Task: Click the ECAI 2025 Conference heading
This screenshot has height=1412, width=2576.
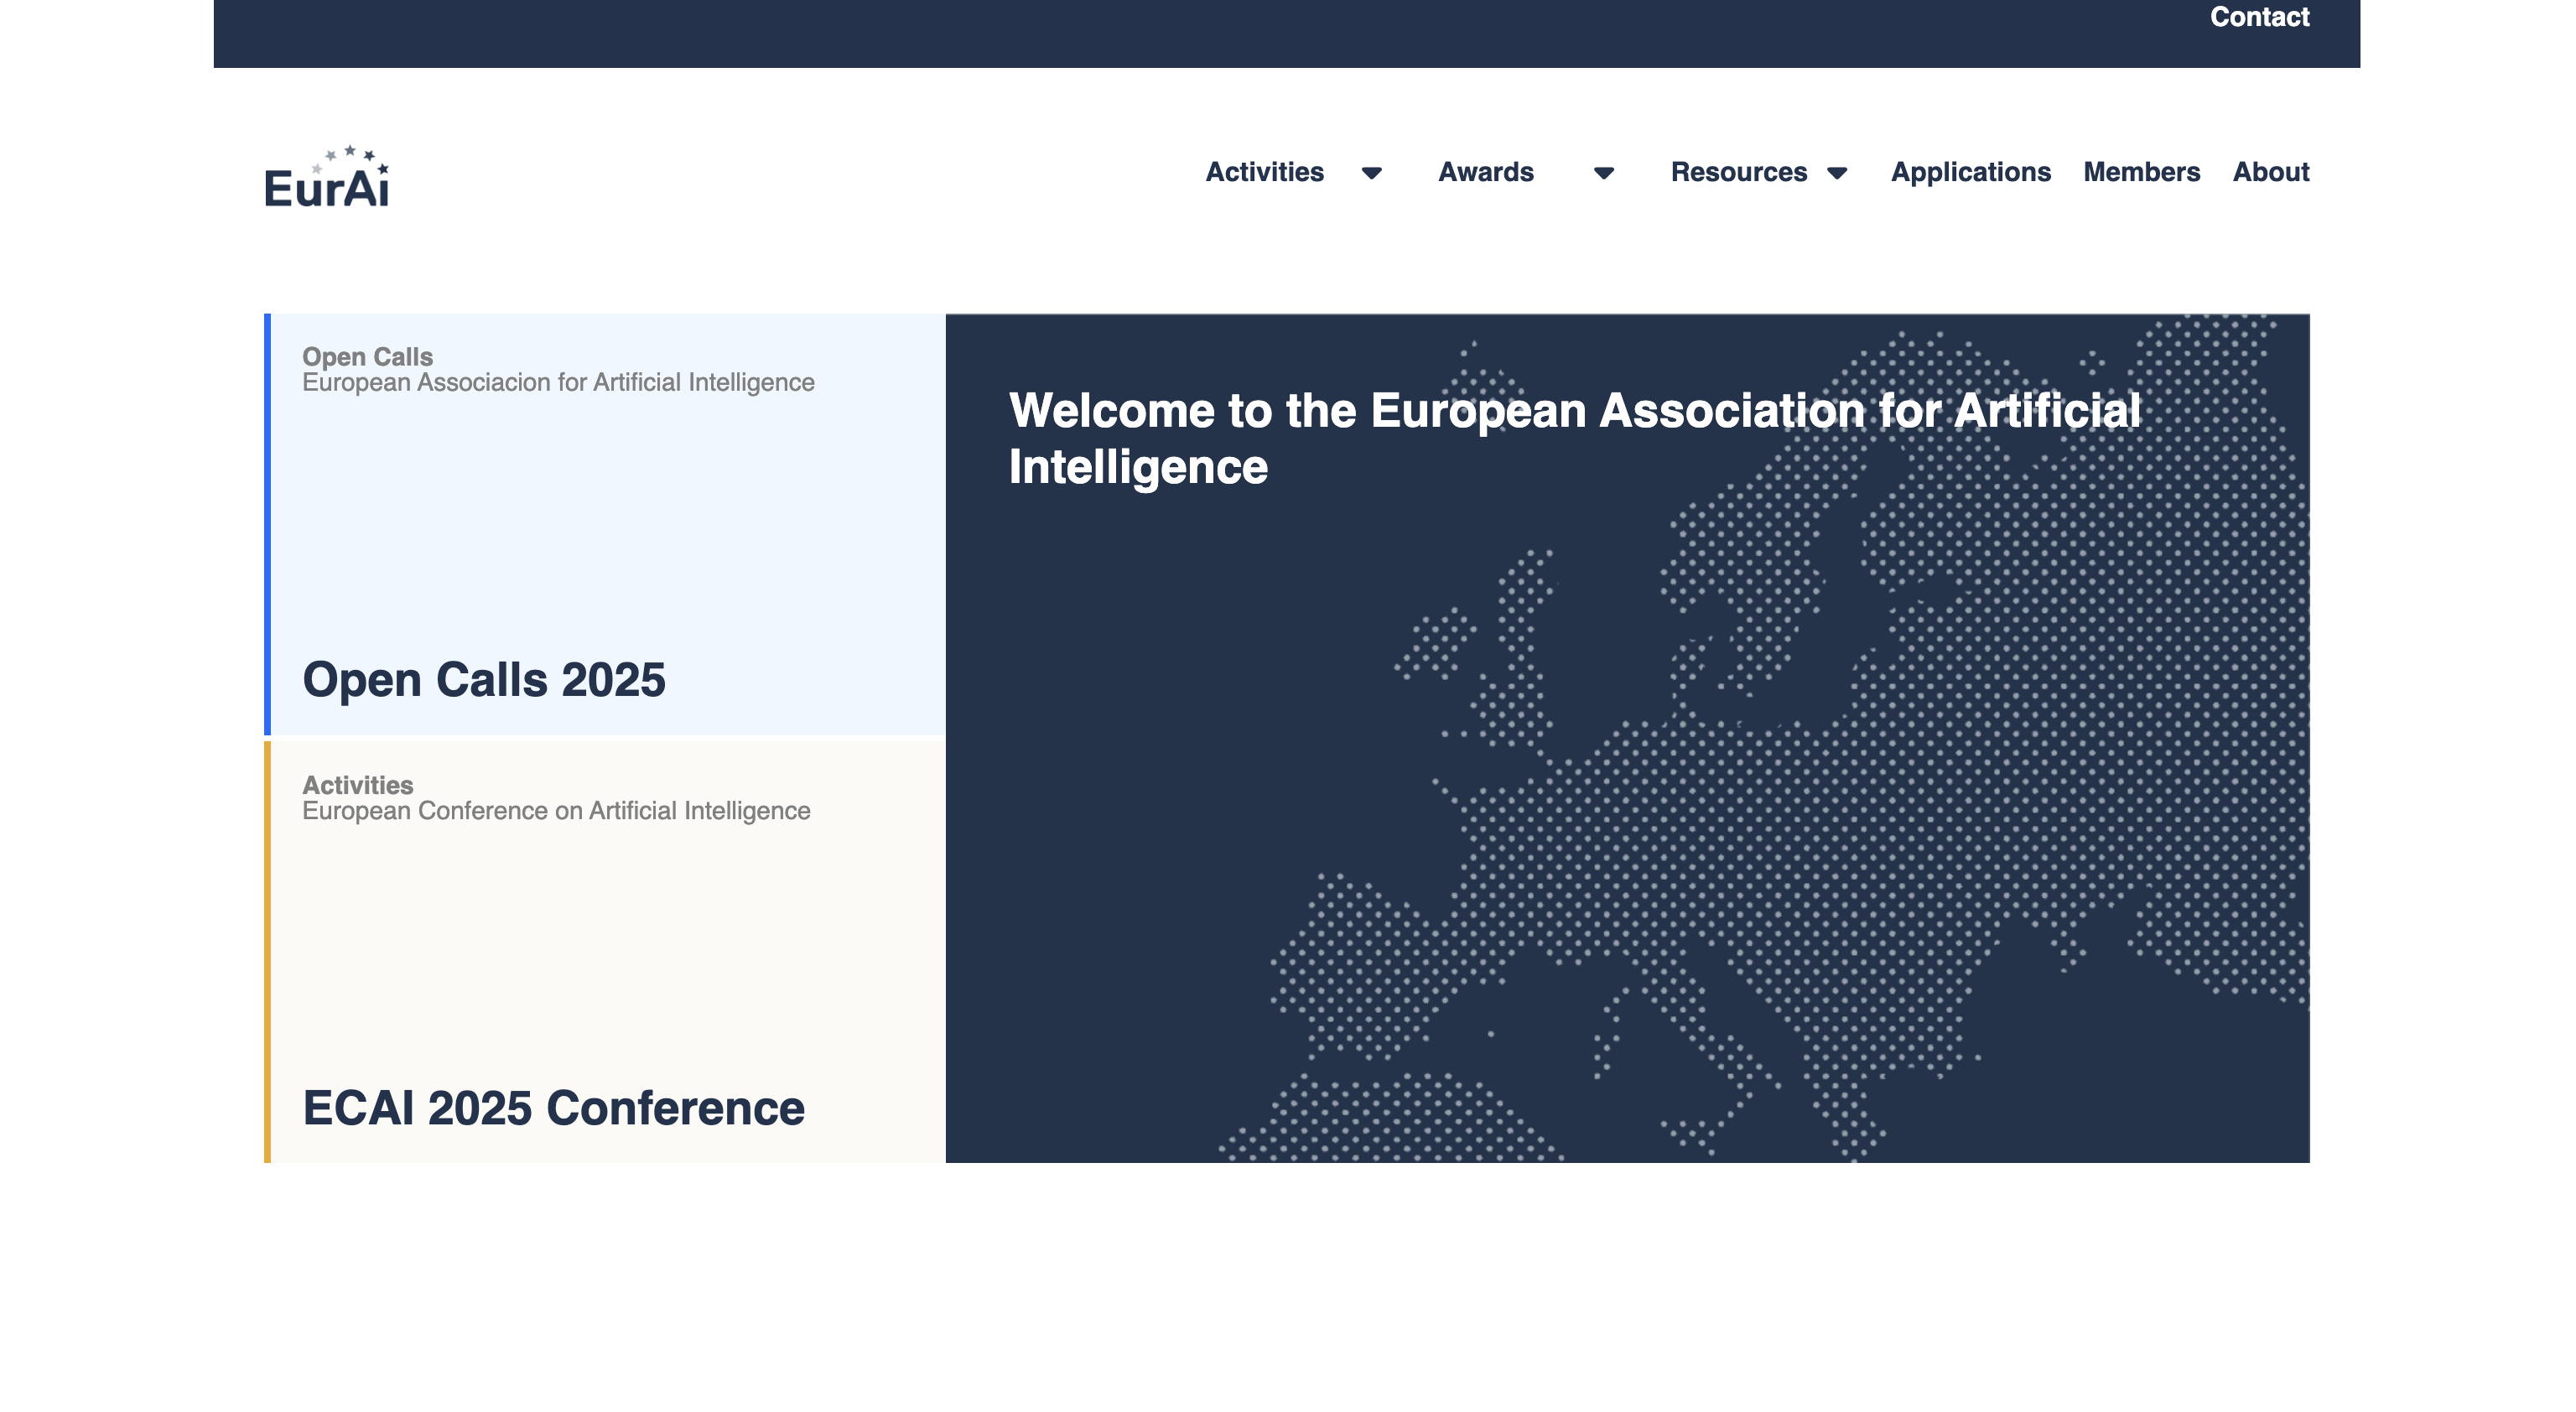Action: 553,1108
